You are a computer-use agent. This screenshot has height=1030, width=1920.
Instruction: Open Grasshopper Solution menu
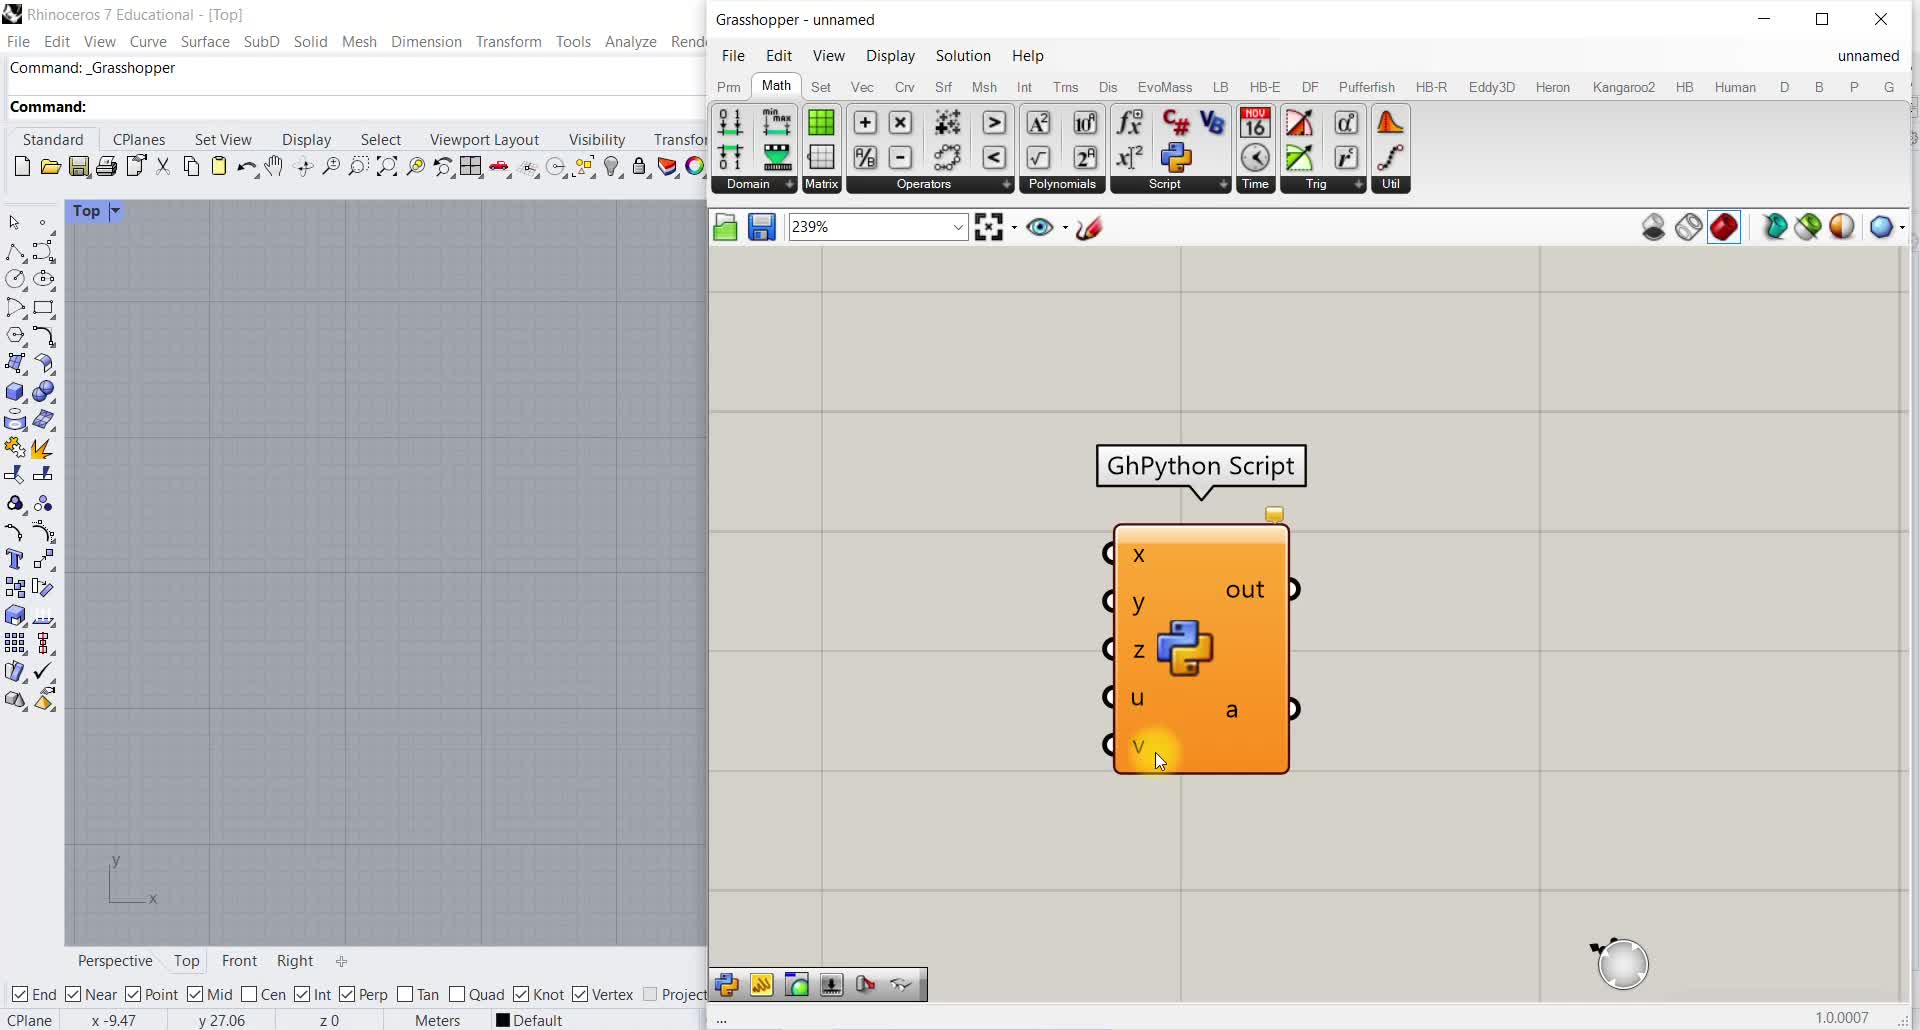963,56
